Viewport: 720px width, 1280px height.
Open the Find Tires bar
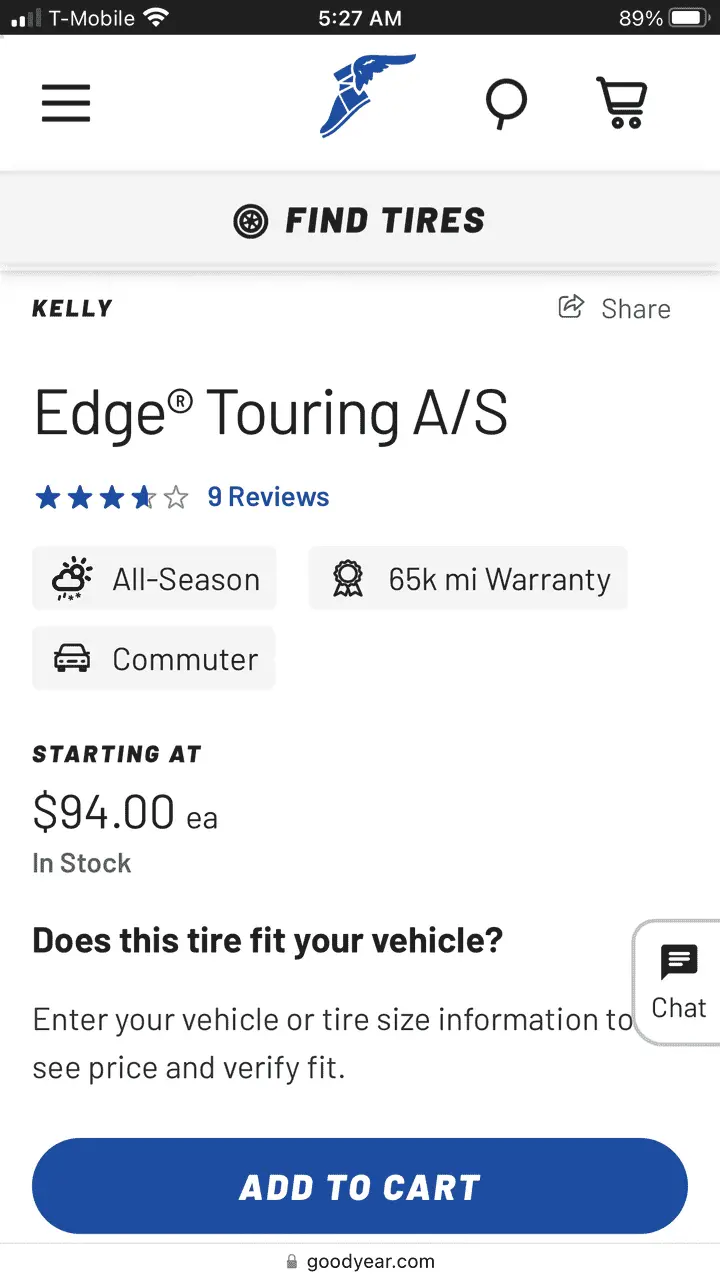coord(360,221)
